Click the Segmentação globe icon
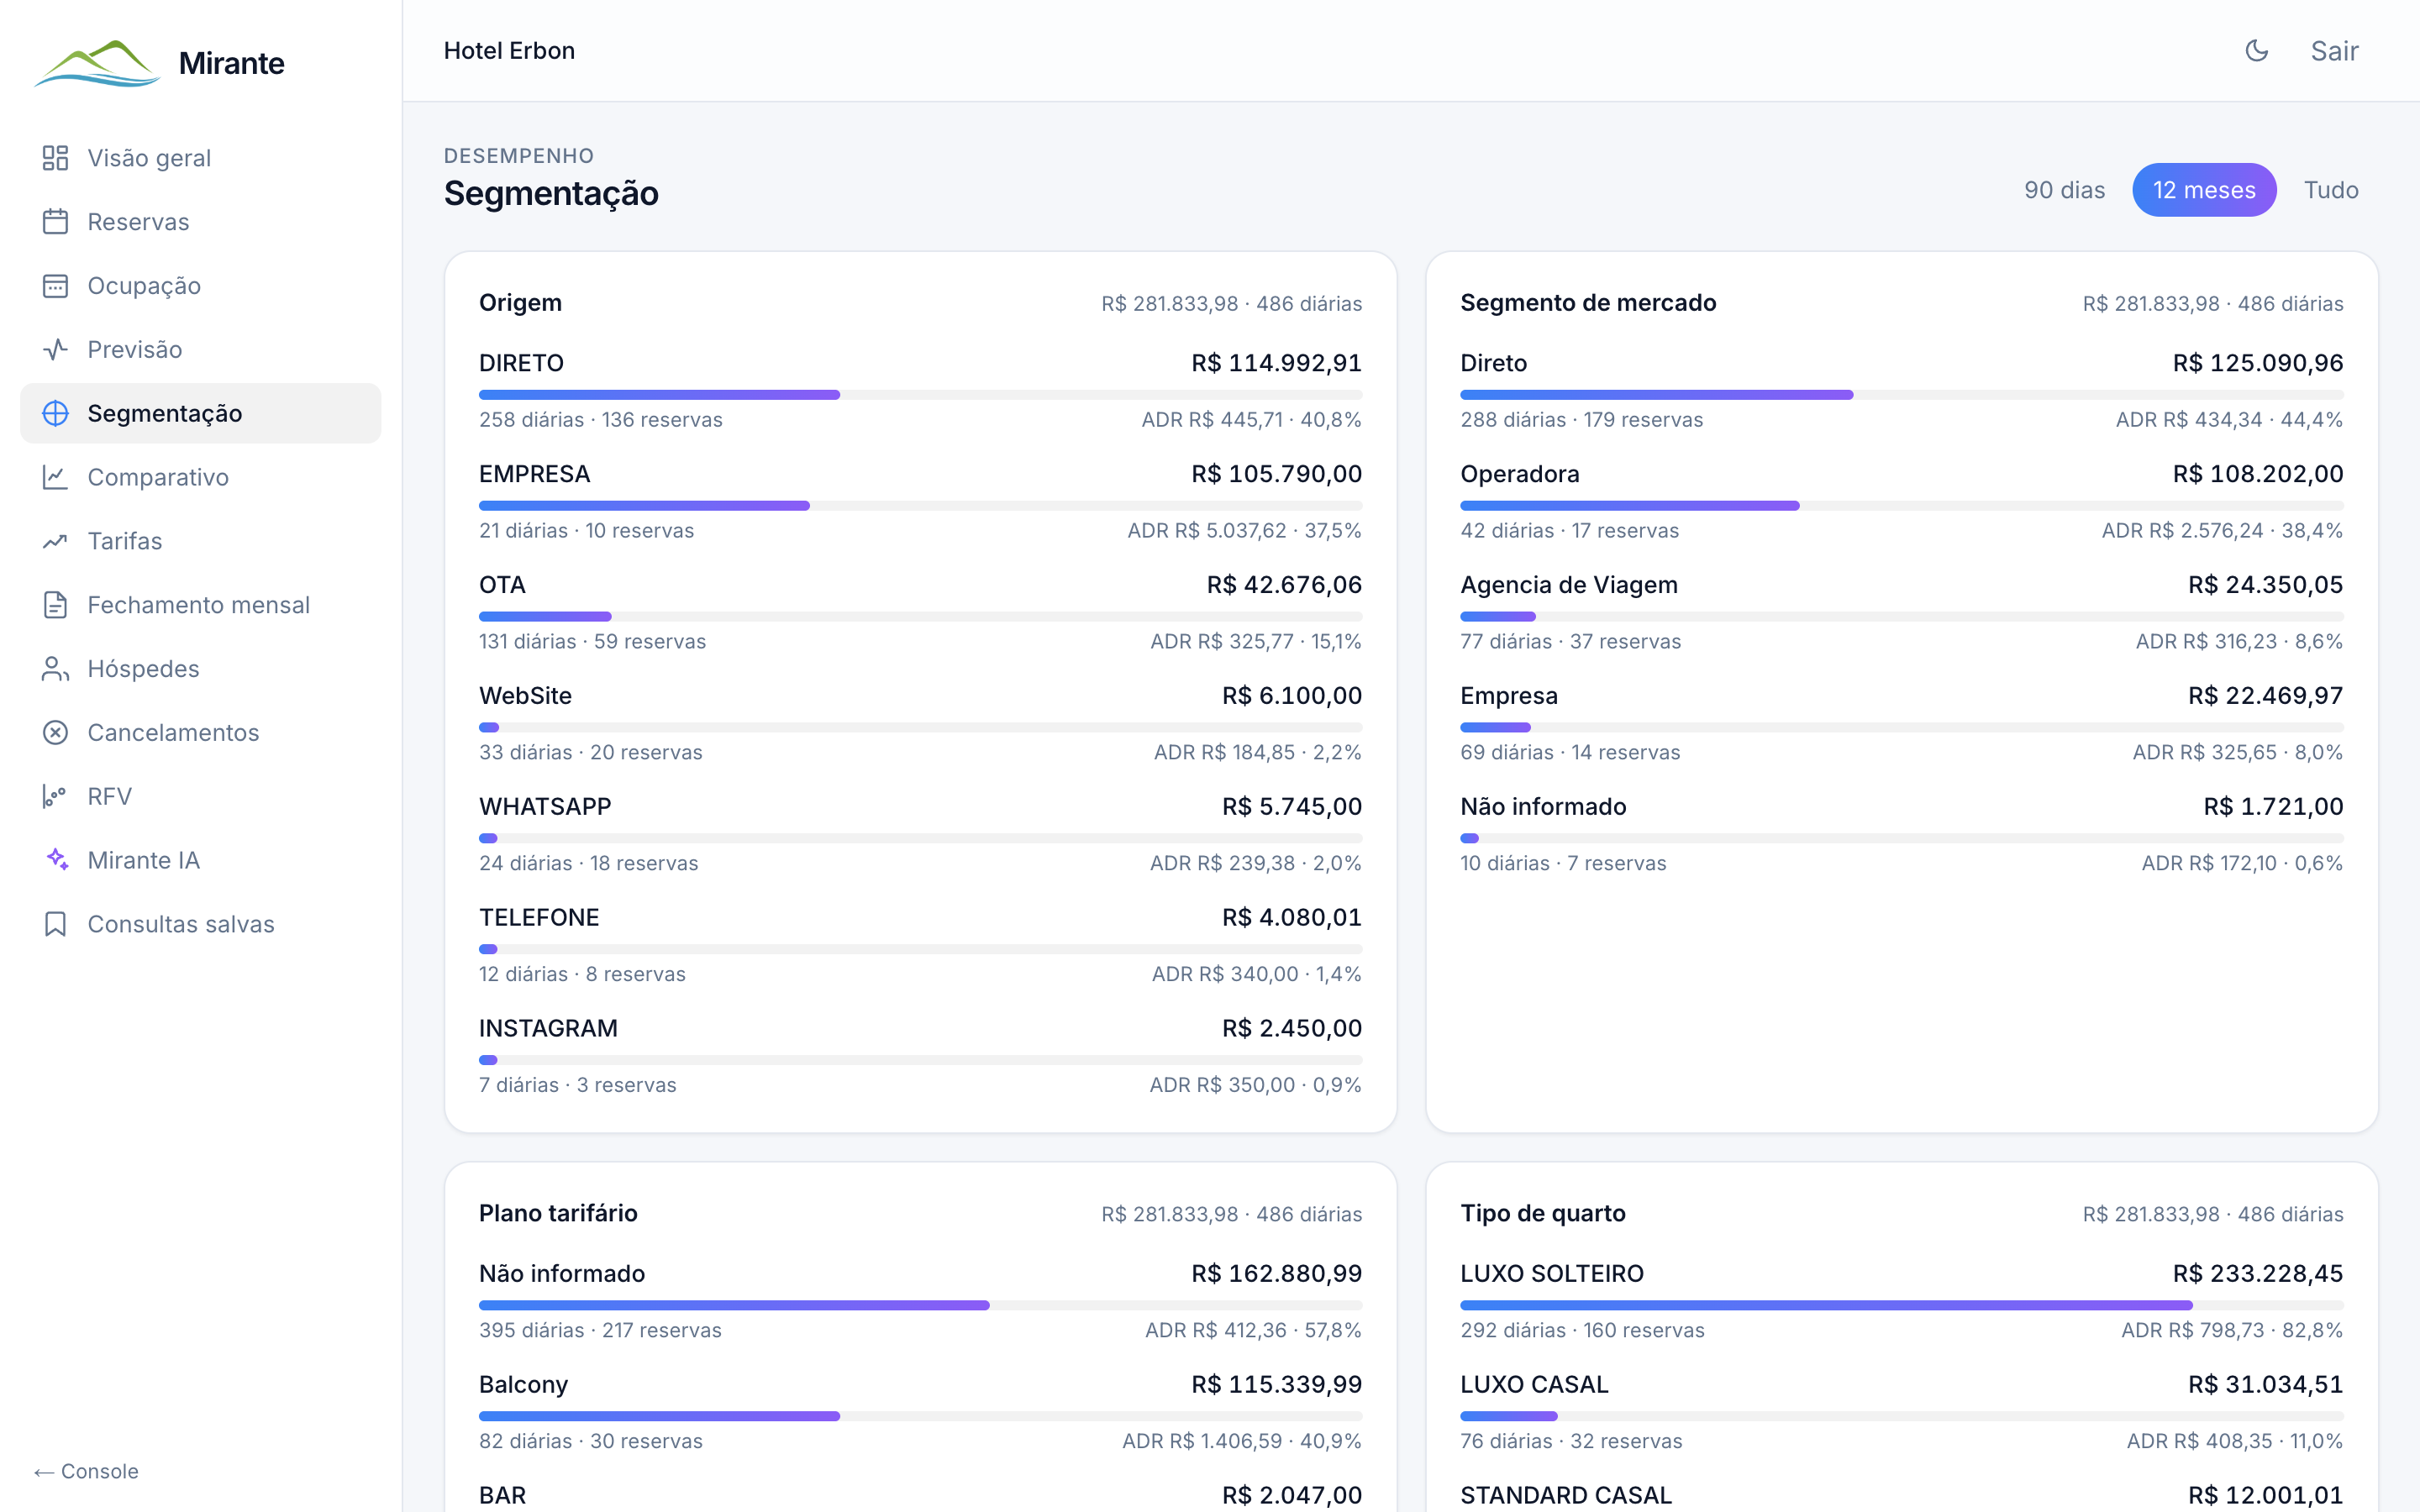Screen dimensions: 2420x1512 [55, 413]
